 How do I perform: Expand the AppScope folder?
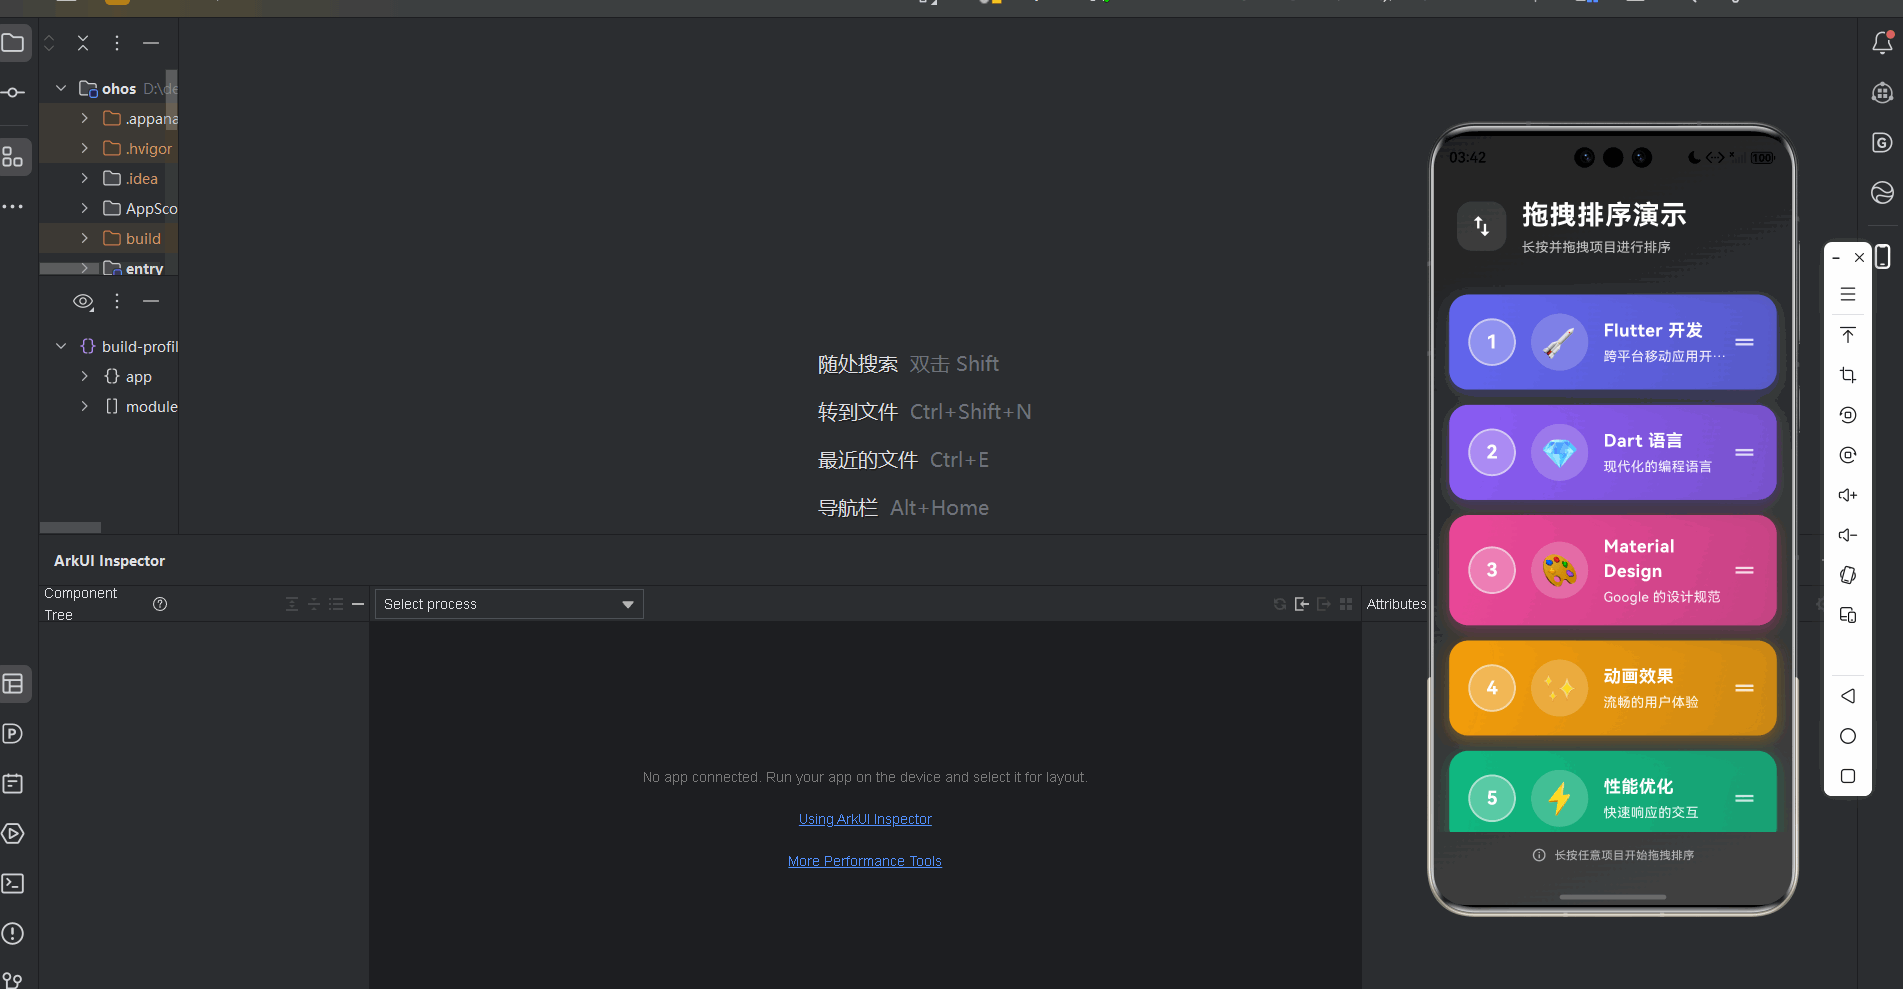tap(85, 208)
